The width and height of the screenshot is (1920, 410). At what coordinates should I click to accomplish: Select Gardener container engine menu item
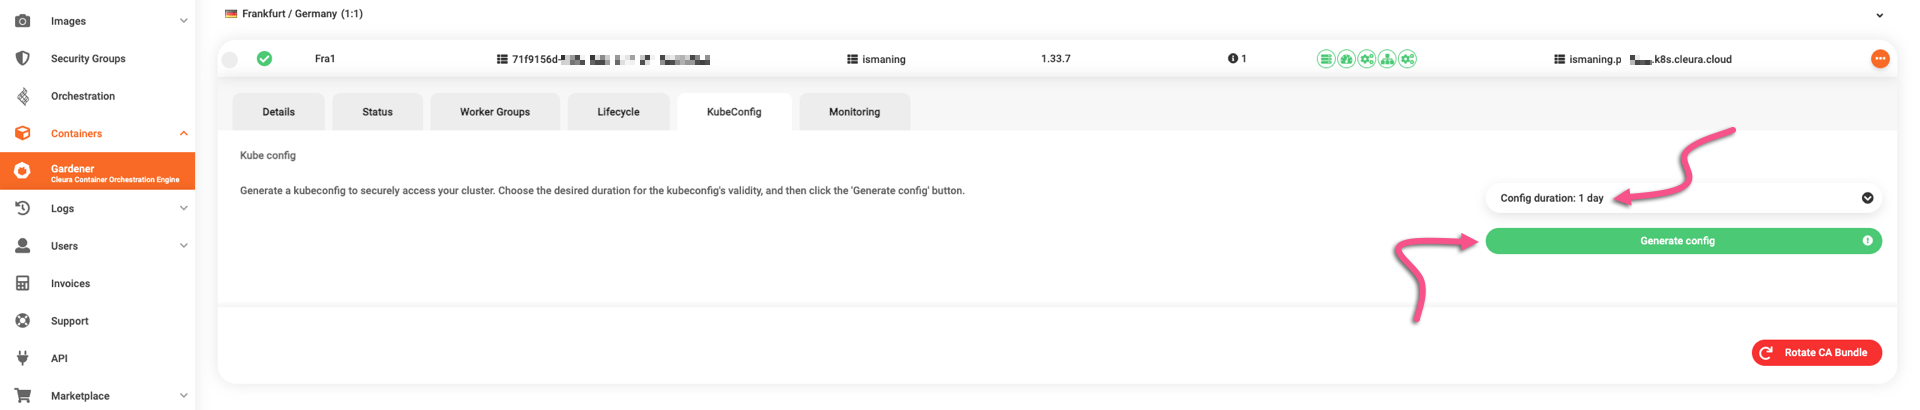97,171
